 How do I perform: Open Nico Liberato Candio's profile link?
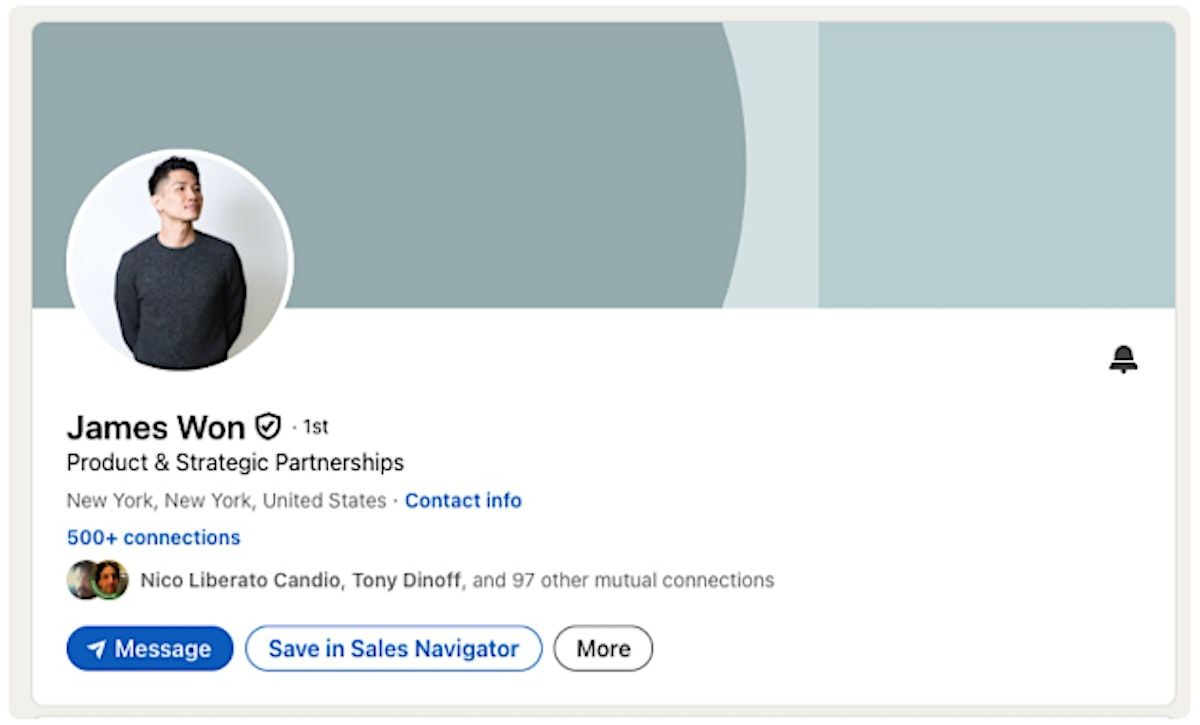click(x=240, y=580)
